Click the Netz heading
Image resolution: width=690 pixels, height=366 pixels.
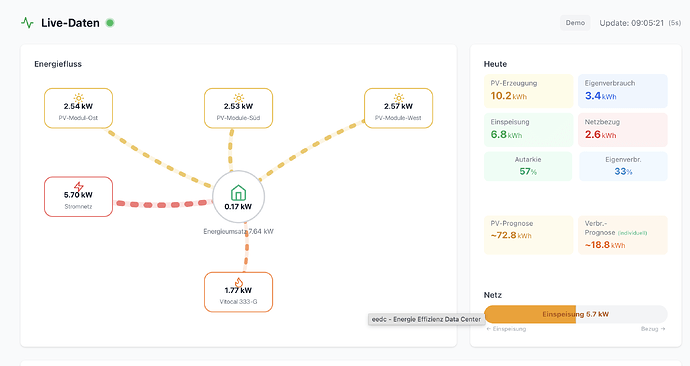(x=493, y=295)
